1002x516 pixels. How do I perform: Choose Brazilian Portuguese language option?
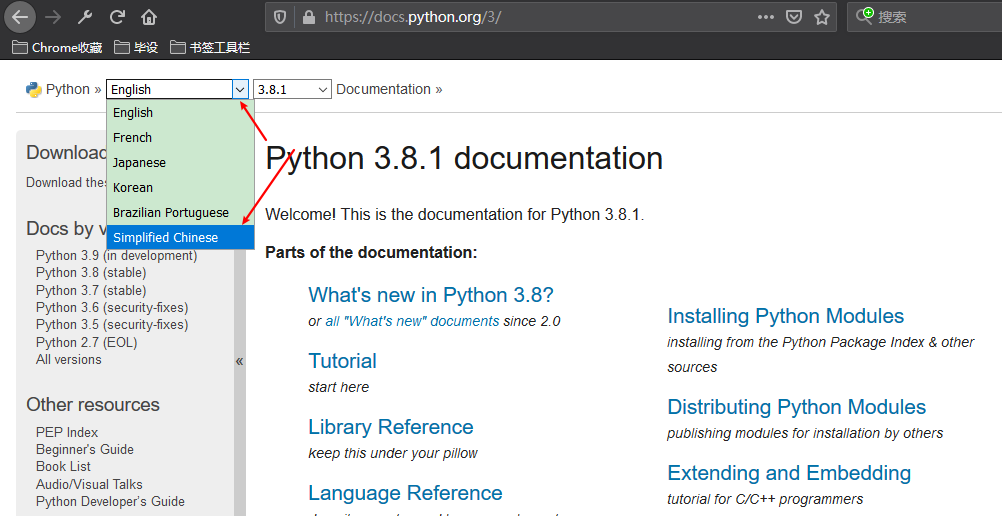pos(180,212)
